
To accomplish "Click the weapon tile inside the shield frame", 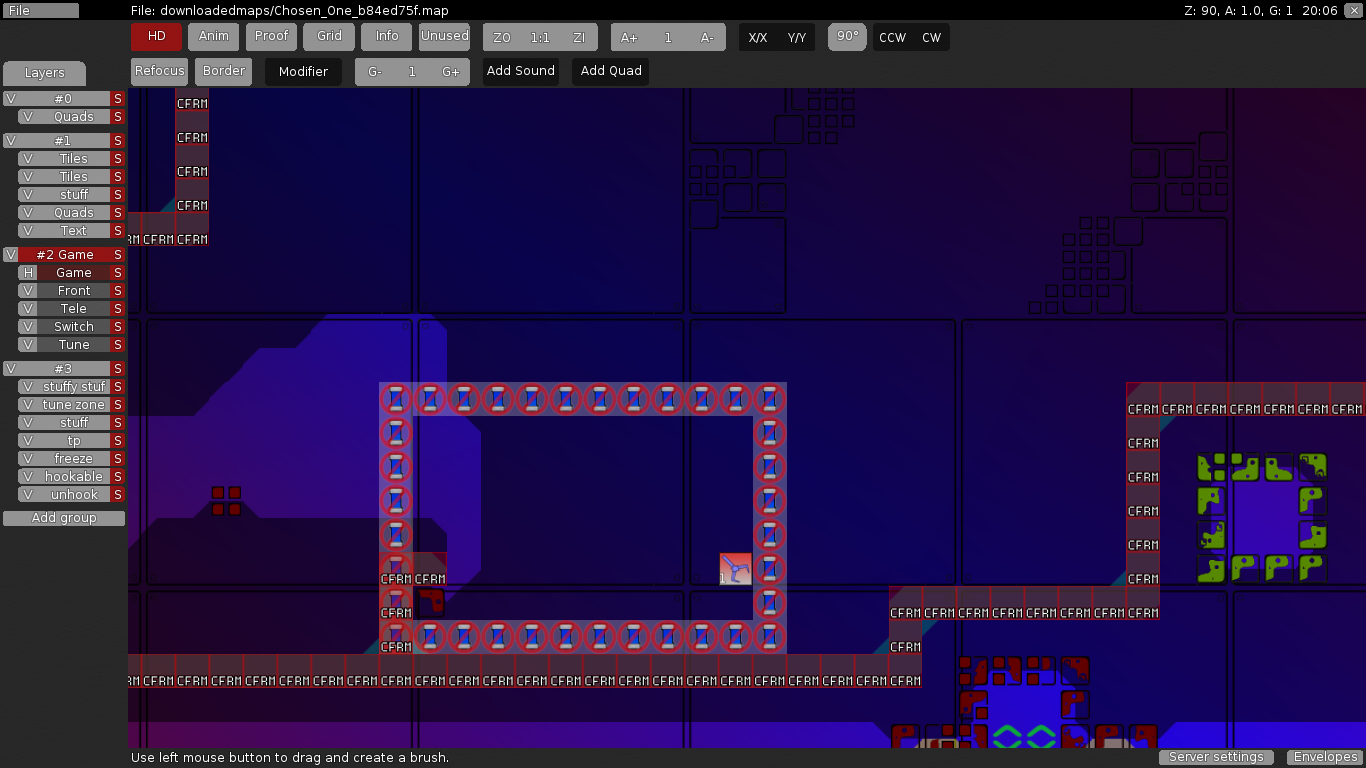I will click(x=735, y=569).
